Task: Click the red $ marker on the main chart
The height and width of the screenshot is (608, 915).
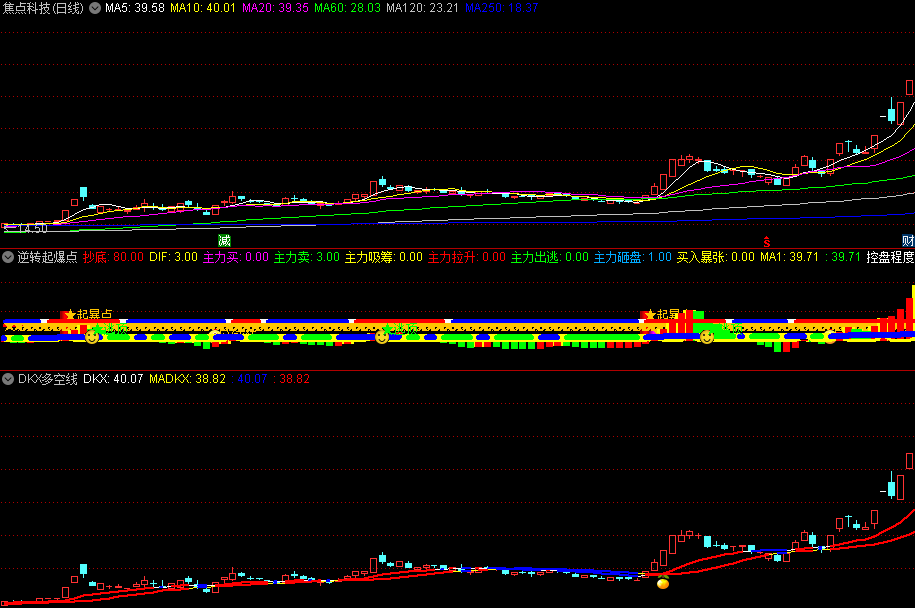Action: click(x=767, y=242)
